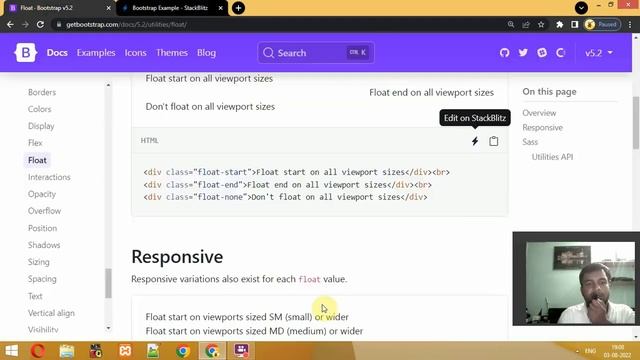
Task: Open Flex in the sidebar
Action: (35, 143)
